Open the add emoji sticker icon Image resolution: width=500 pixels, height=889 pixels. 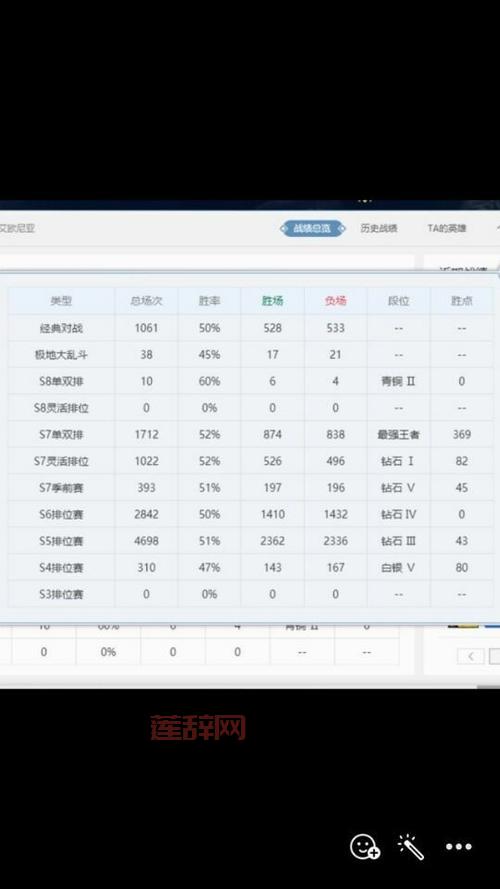coord(365,846)
